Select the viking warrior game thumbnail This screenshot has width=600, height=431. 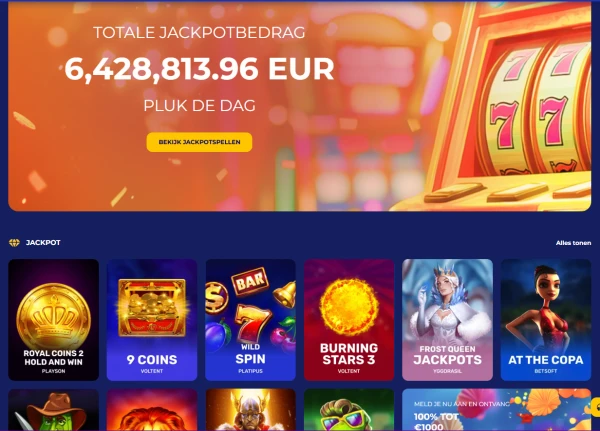(x=250, y=410)
